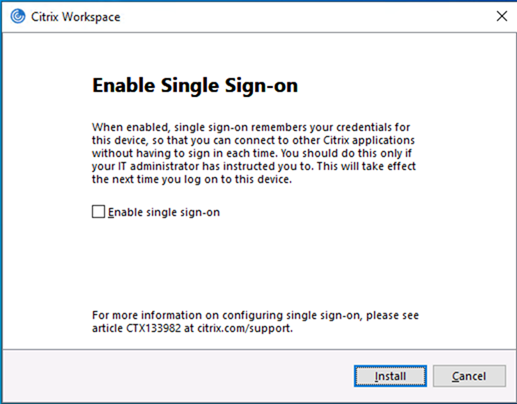The height and width of the screenshot is (404, 517).
Task: Click the 'without having to sign in' line
Action: 252,153
